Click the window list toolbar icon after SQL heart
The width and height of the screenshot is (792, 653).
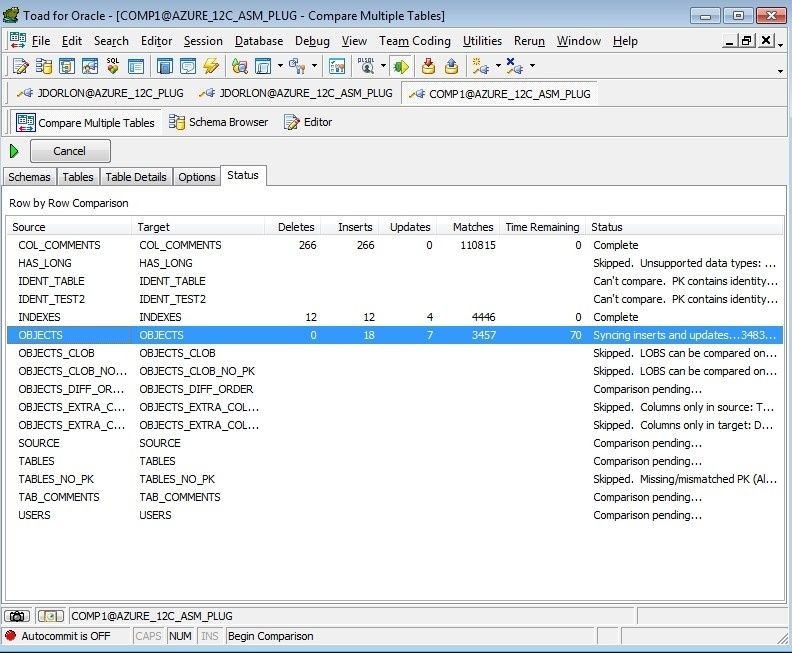136,66
